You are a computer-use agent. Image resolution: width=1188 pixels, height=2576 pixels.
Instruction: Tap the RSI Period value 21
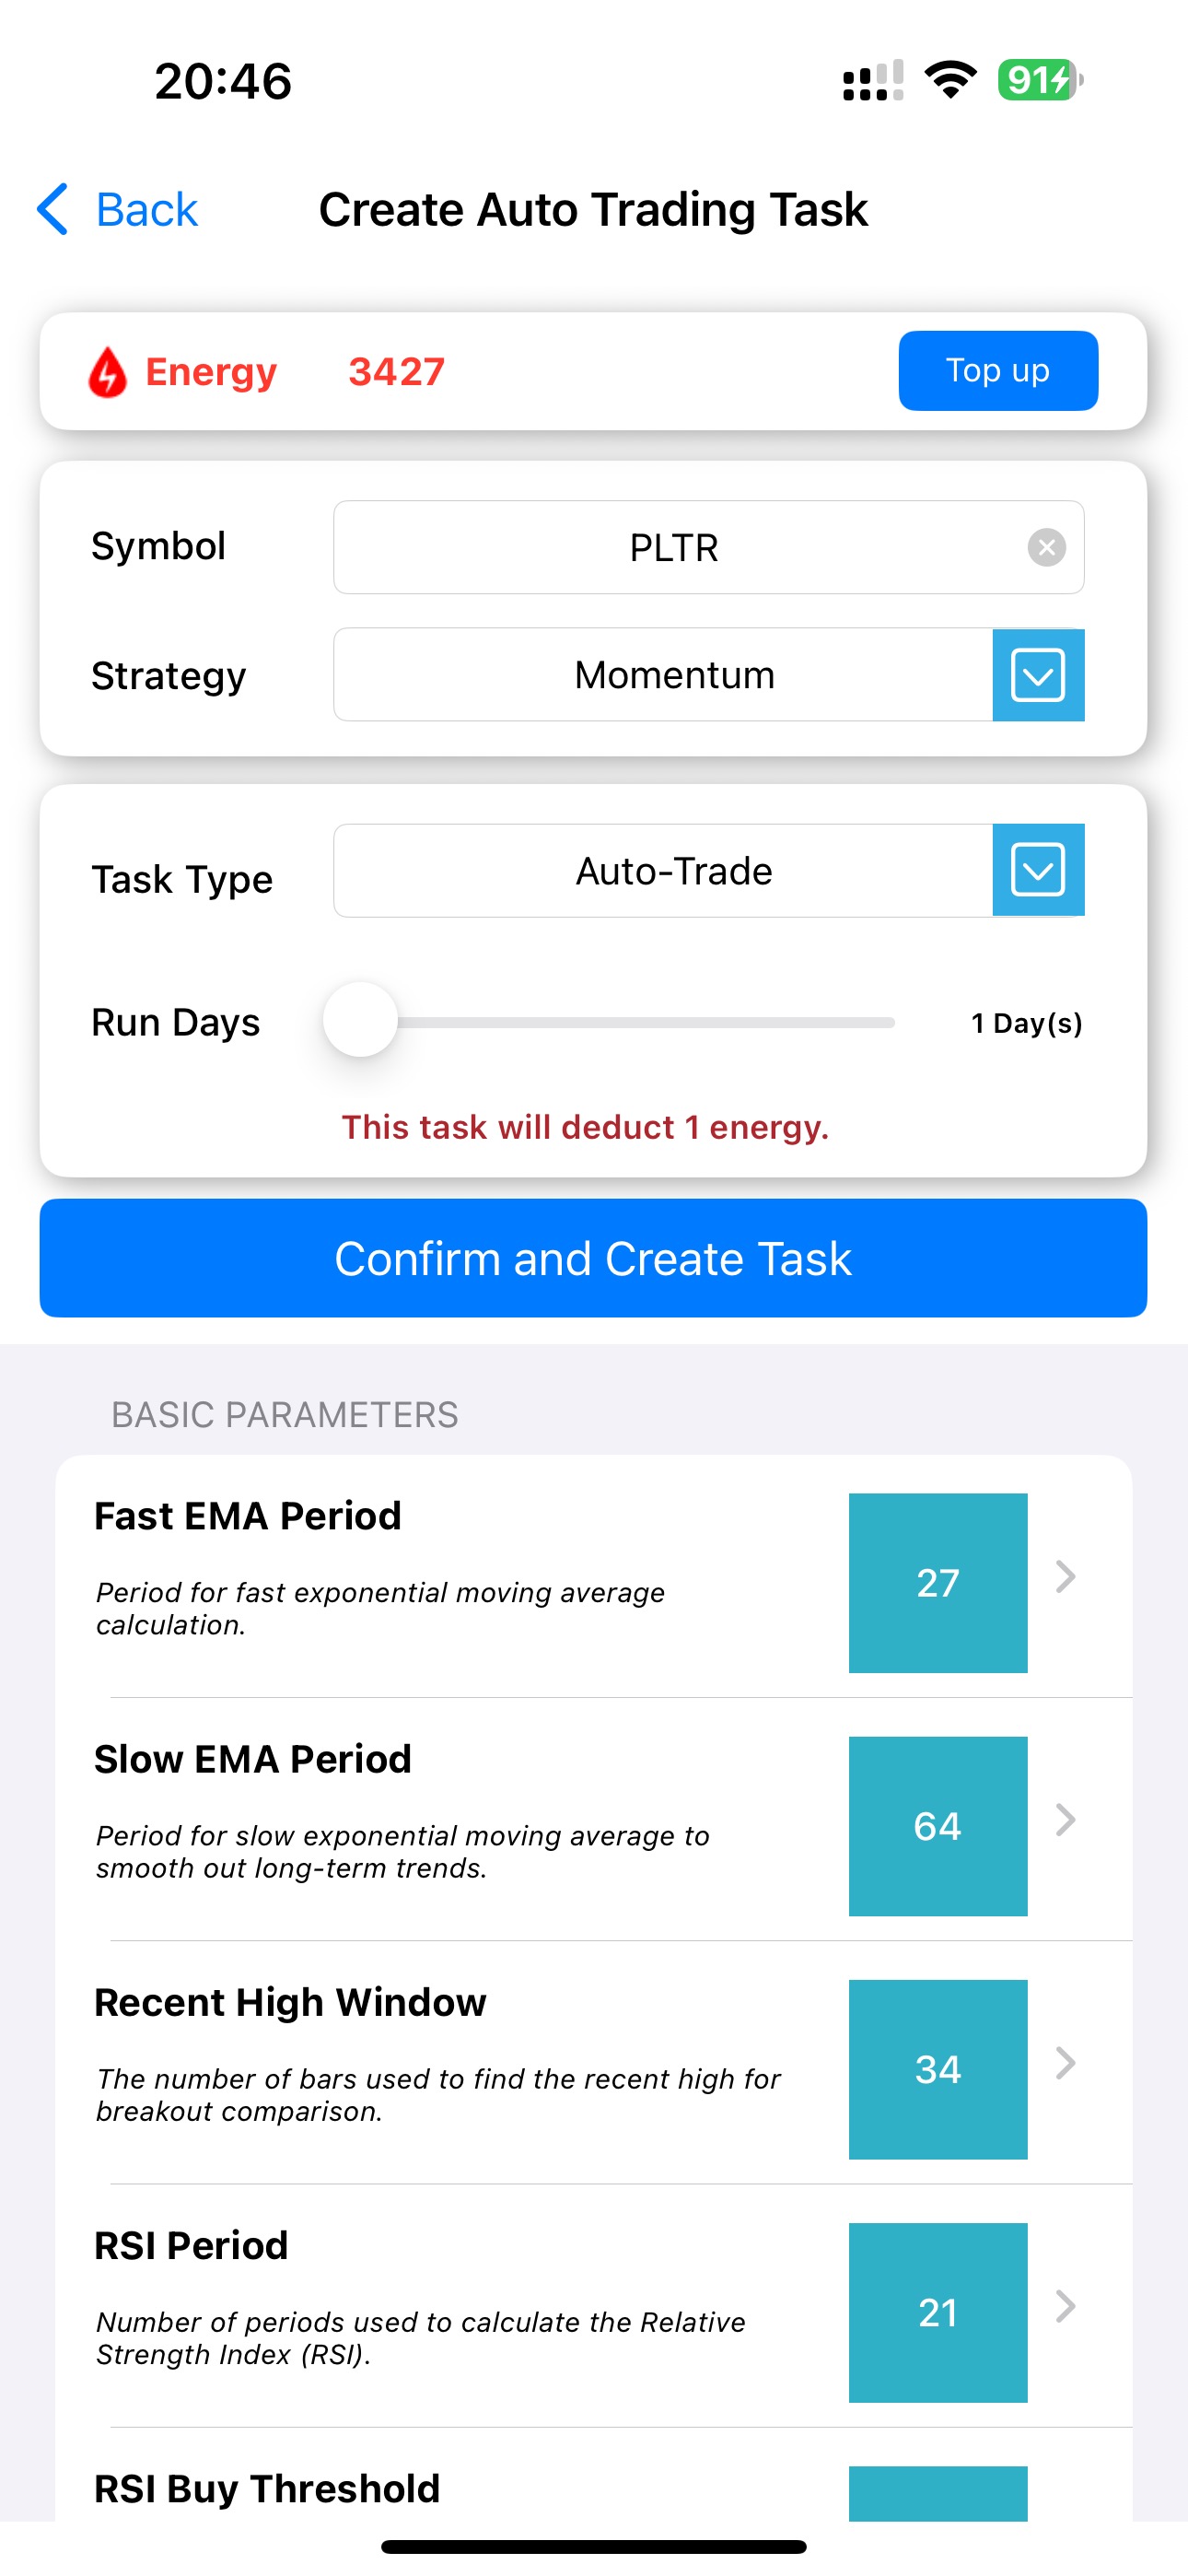coord(937,2312)
